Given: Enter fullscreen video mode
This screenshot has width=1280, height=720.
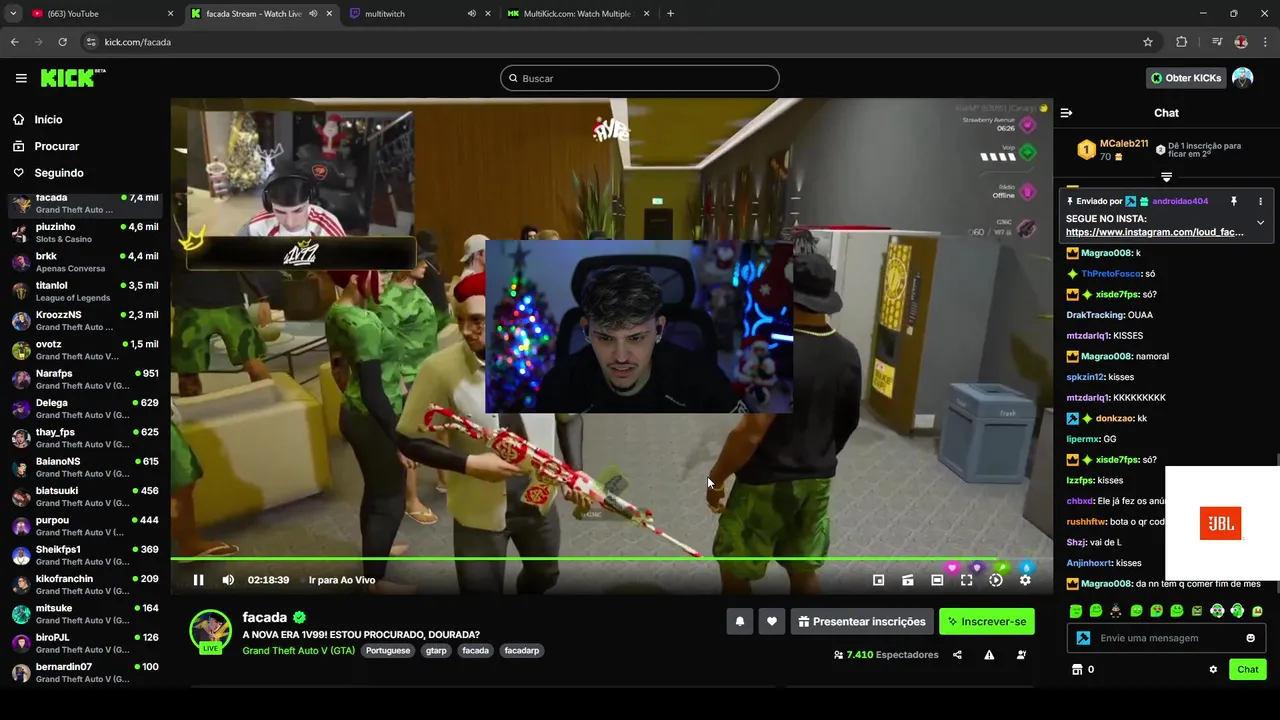Looking at the screenshot, I should (x=966, y=580).
